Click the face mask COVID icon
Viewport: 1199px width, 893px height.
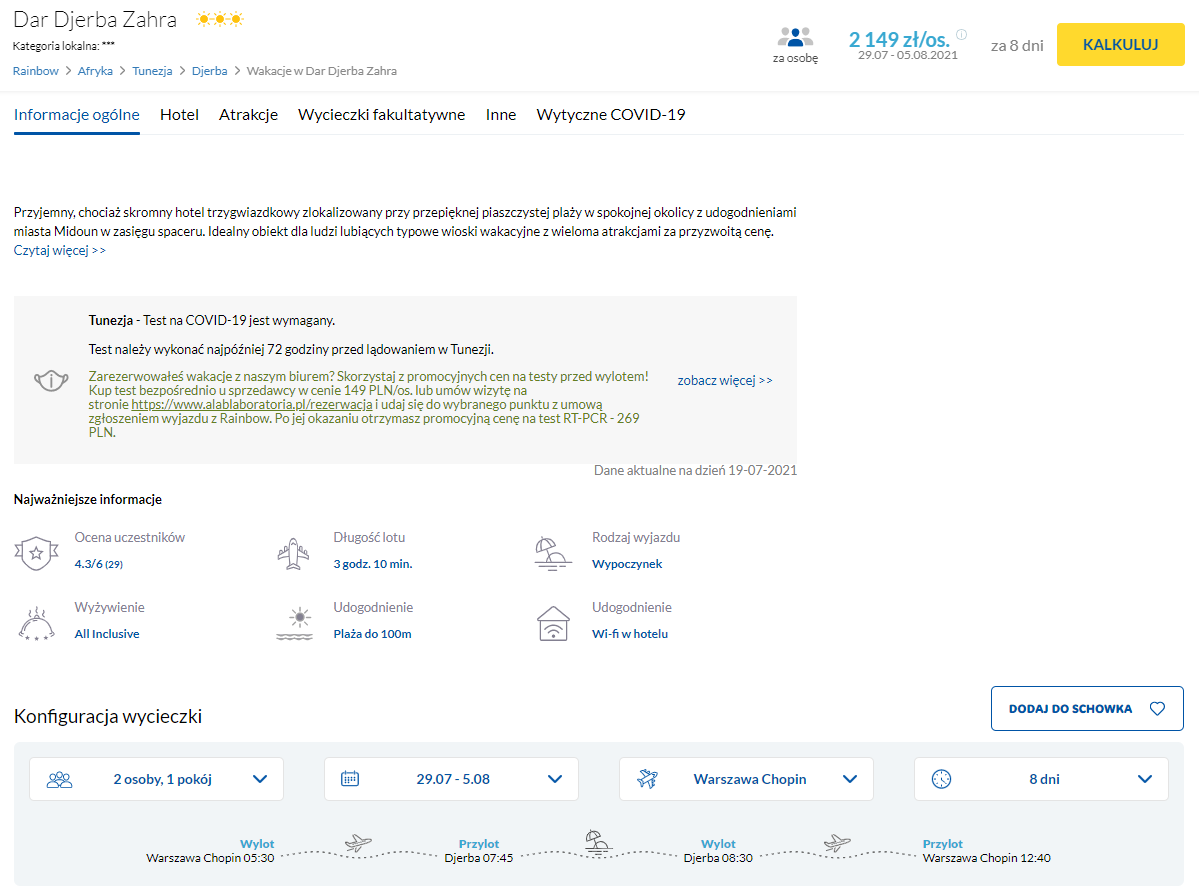point(51,381)
